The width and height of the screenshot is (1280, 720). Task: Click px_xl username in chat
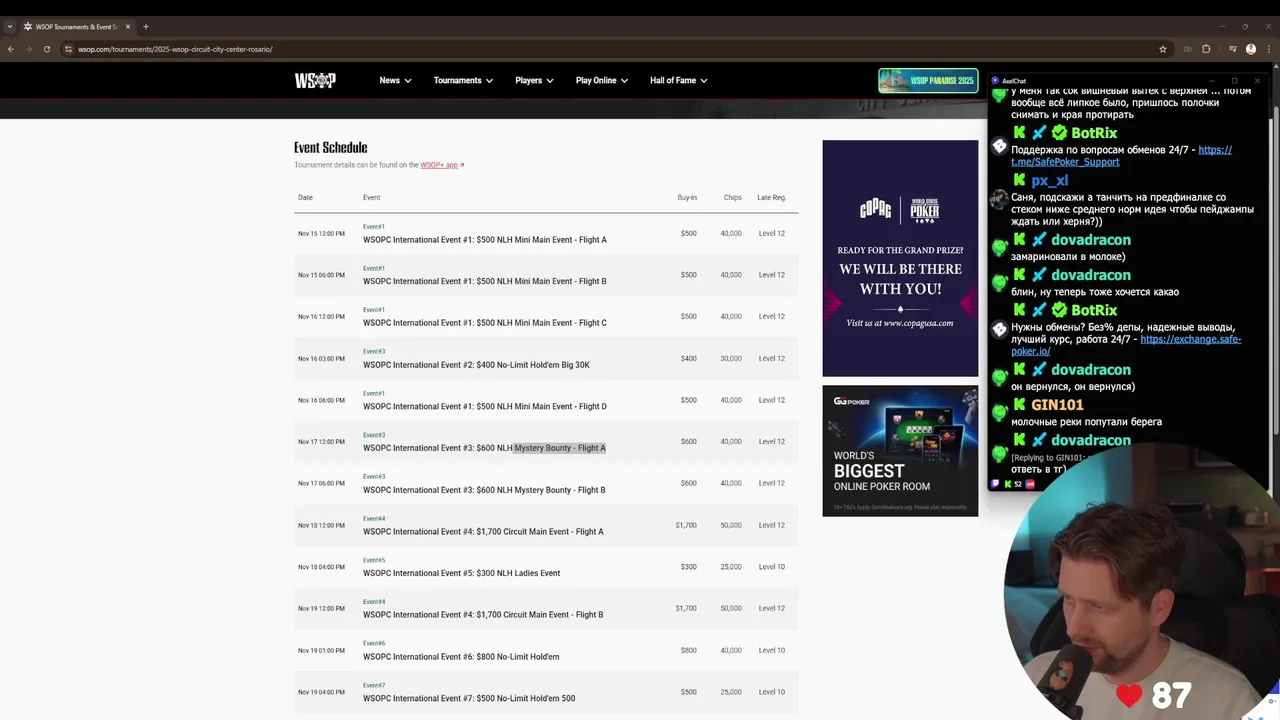[1050, 181]
